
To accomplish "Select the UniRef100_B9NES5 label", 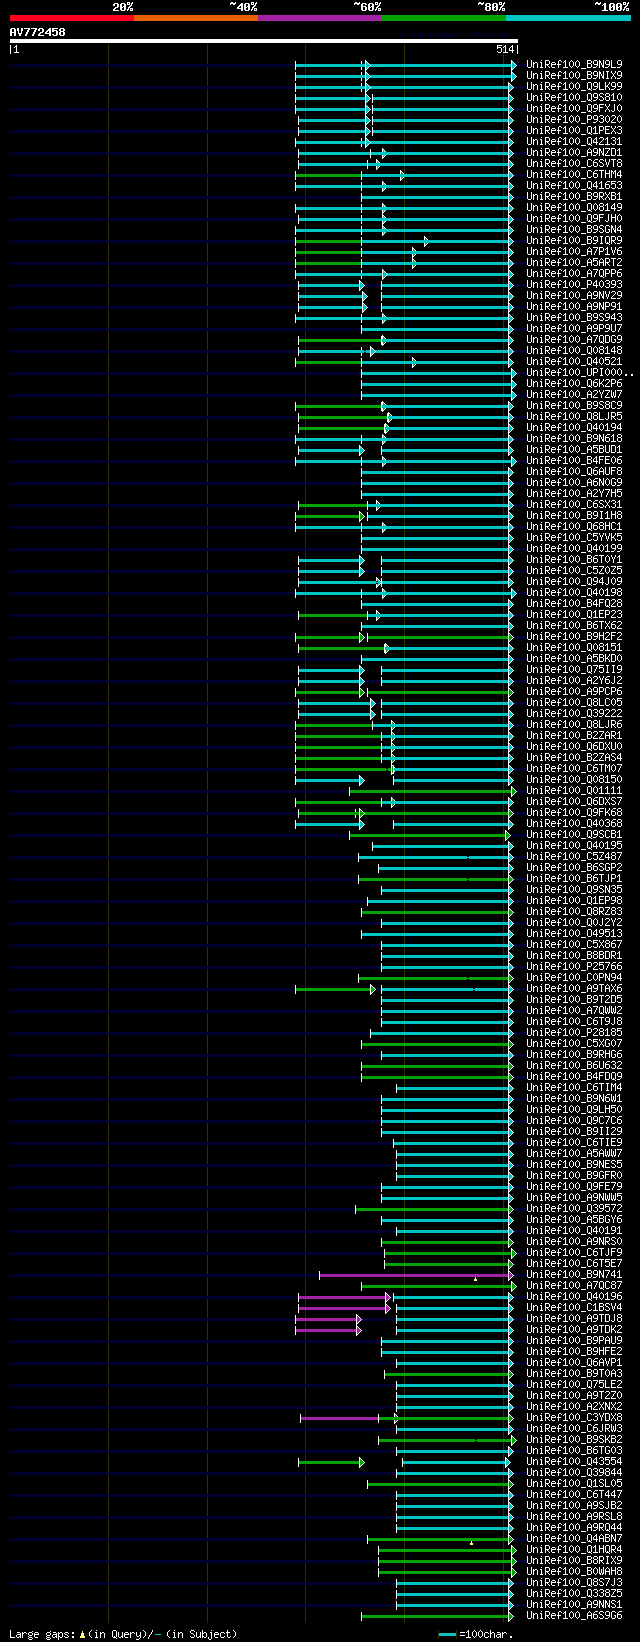I will coord(574,1164).
